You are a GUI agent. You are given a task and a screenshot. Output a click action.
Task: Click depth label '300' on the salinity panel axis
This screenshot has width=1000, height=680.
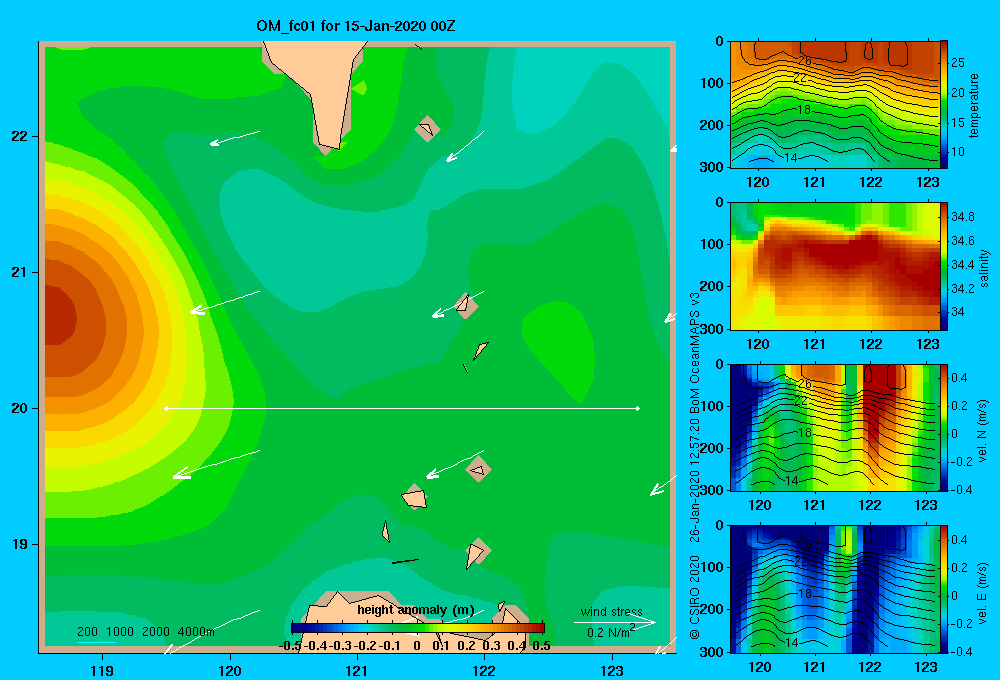tap(713, 329)
